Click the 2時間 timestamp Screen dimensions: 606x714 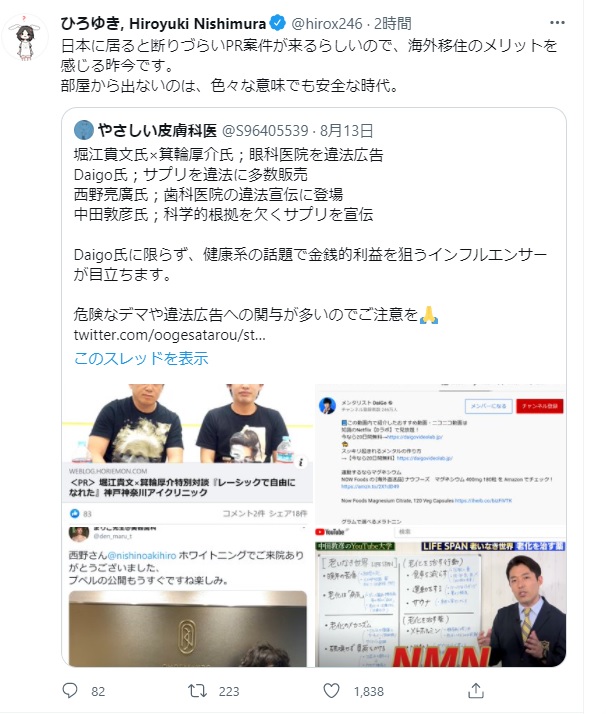(392, 23)
